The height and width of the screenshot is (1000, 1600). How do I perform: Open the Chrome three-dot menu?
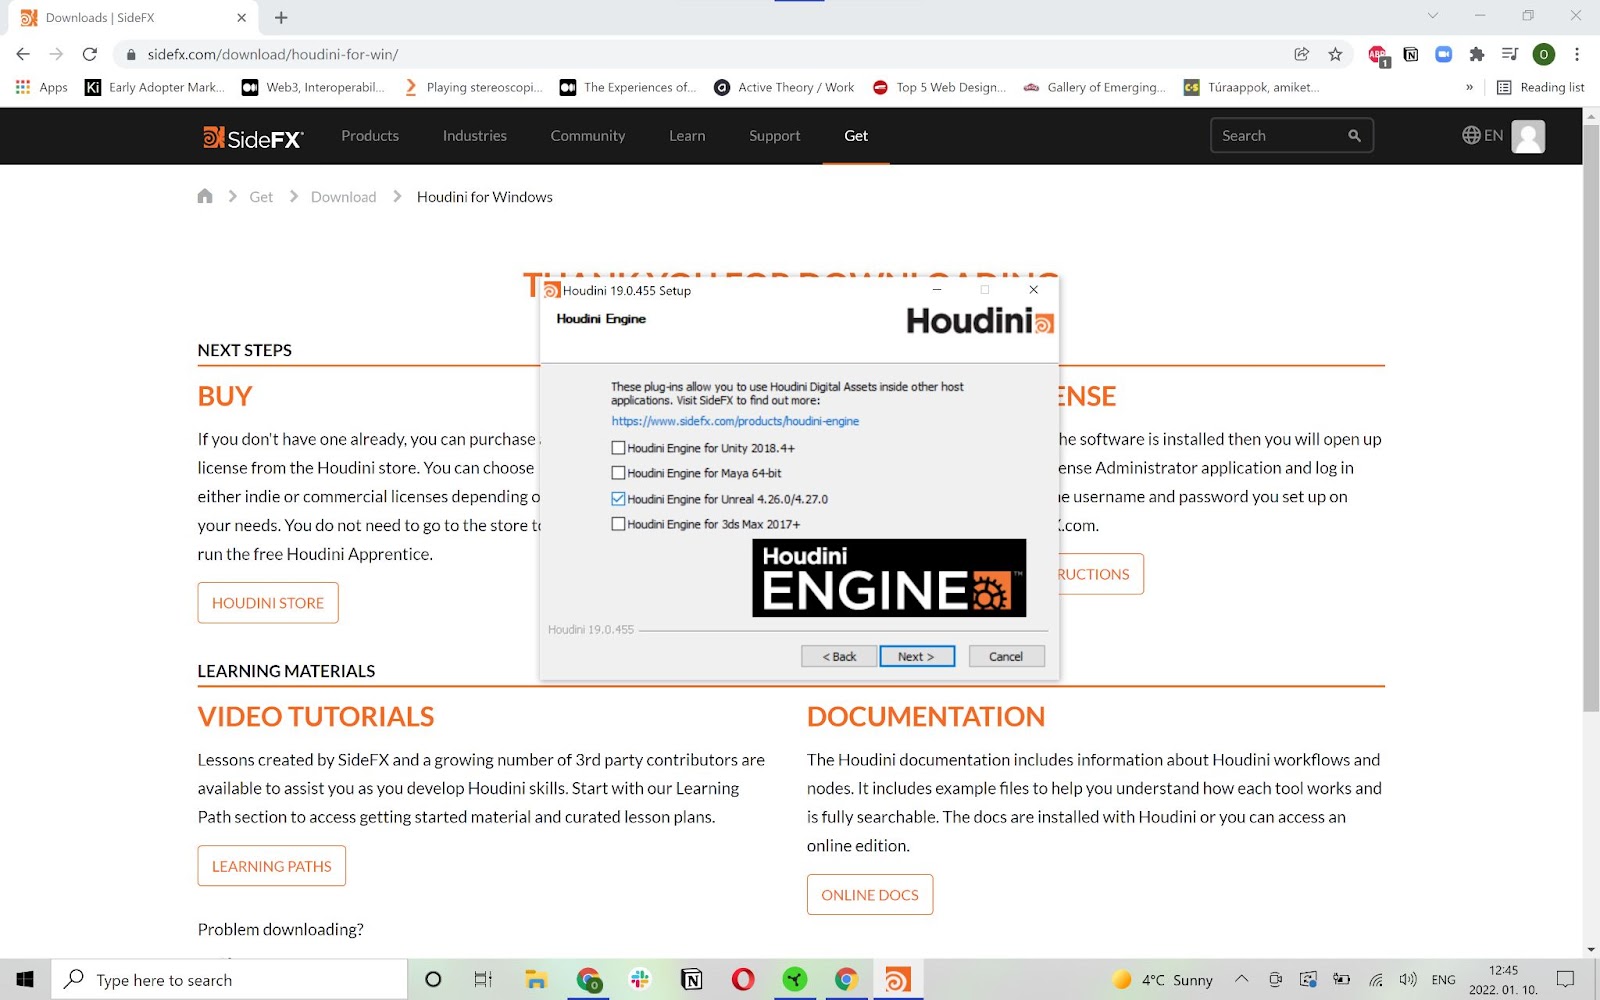tap(1577, 54)
